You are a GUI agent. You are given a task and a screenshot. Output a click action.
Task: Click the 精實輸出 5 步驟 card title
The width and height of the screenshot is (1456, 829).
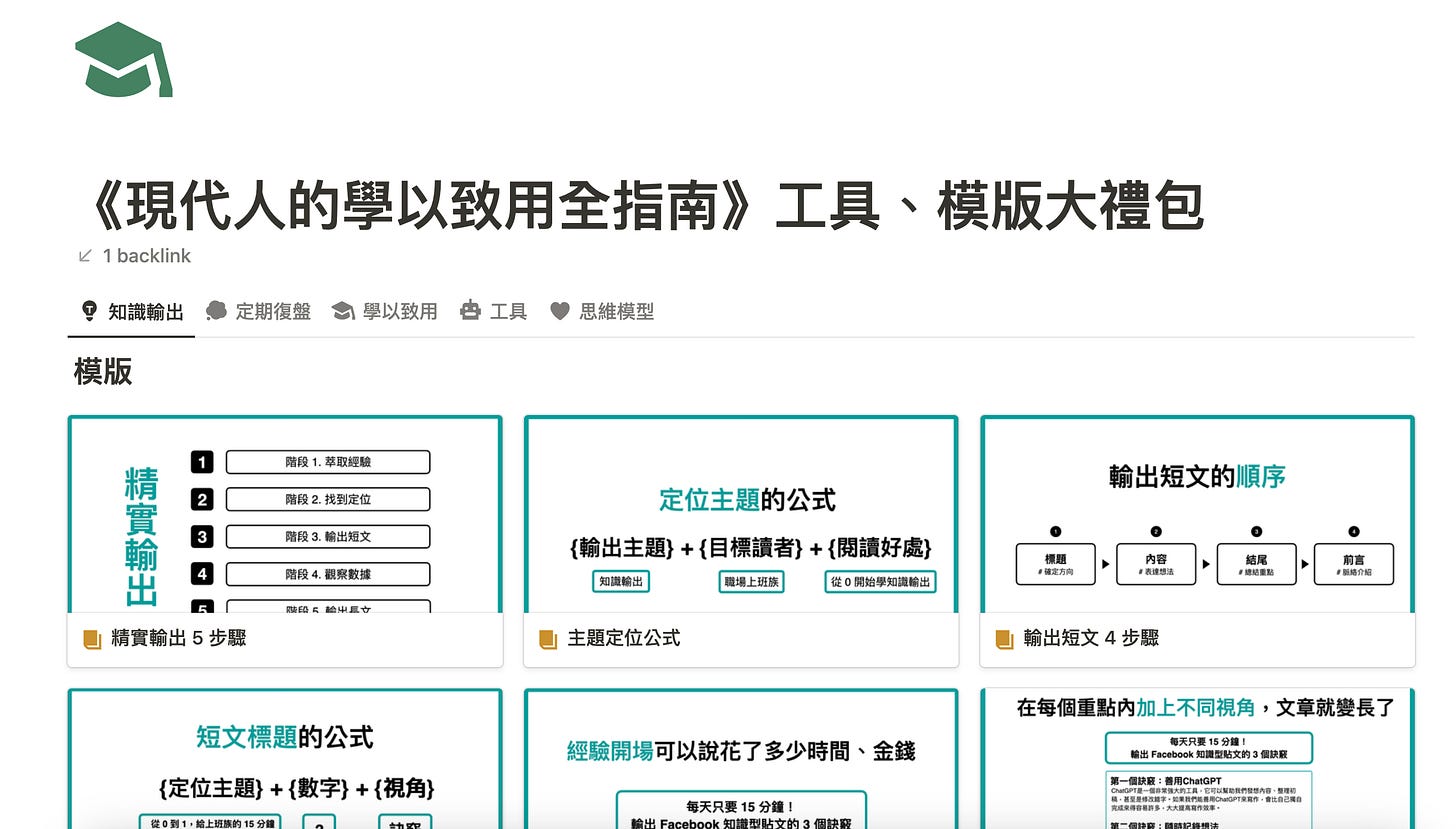(179, 638)
